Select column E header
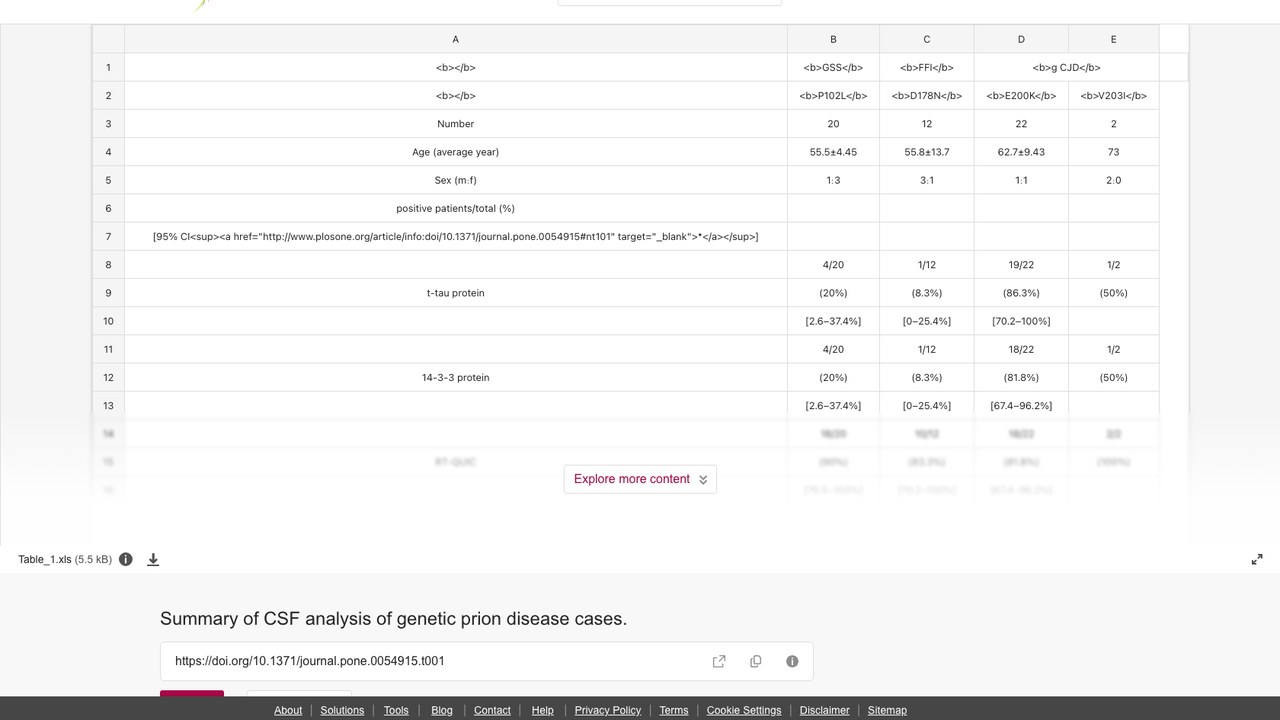This screenshot has width=1280, height=720. pos(1113,39)
